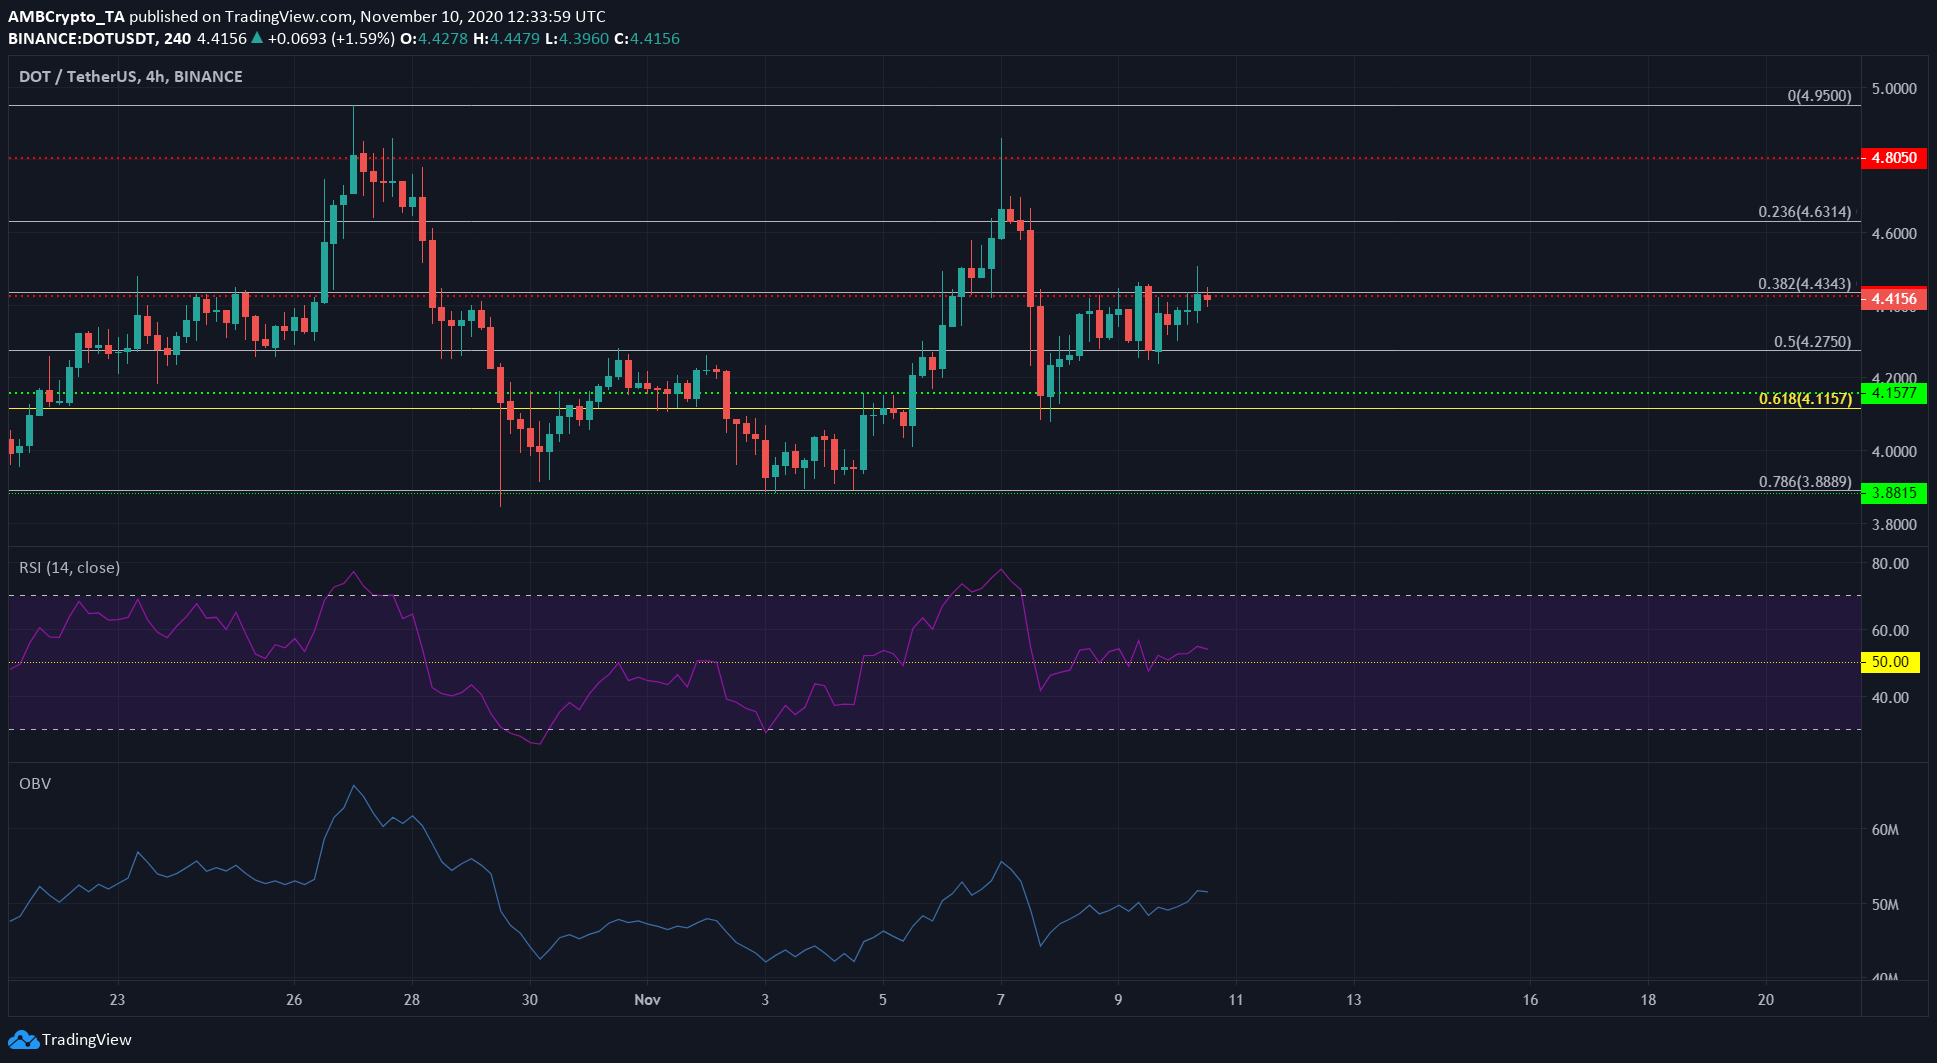1937x1063 pixels.
Task: Click date 28 on the time axis
Action: (x=412, y=1000)
